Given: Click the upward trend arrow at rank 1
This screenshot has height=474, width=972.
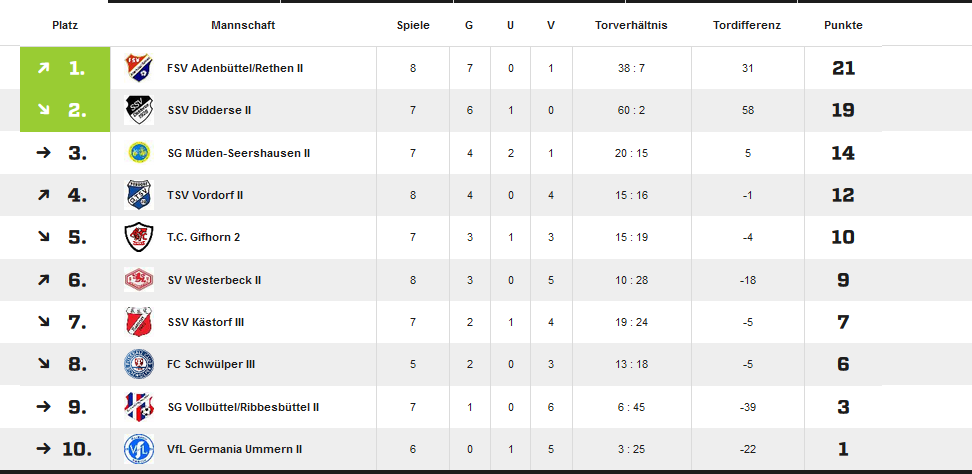Looking at the screenshot, I should 43,68.
